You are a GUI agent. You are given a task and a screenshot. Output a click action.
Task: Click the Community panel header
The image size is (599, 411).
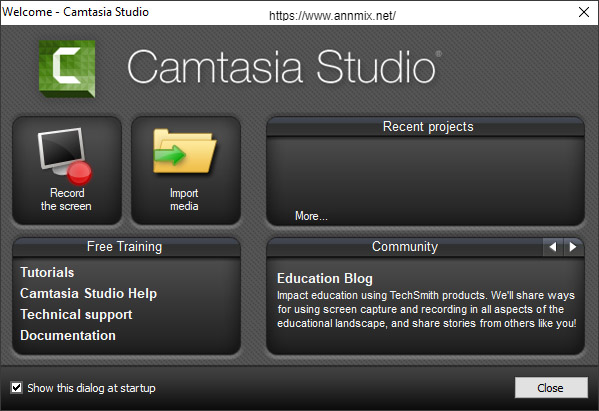coord(405,247)
